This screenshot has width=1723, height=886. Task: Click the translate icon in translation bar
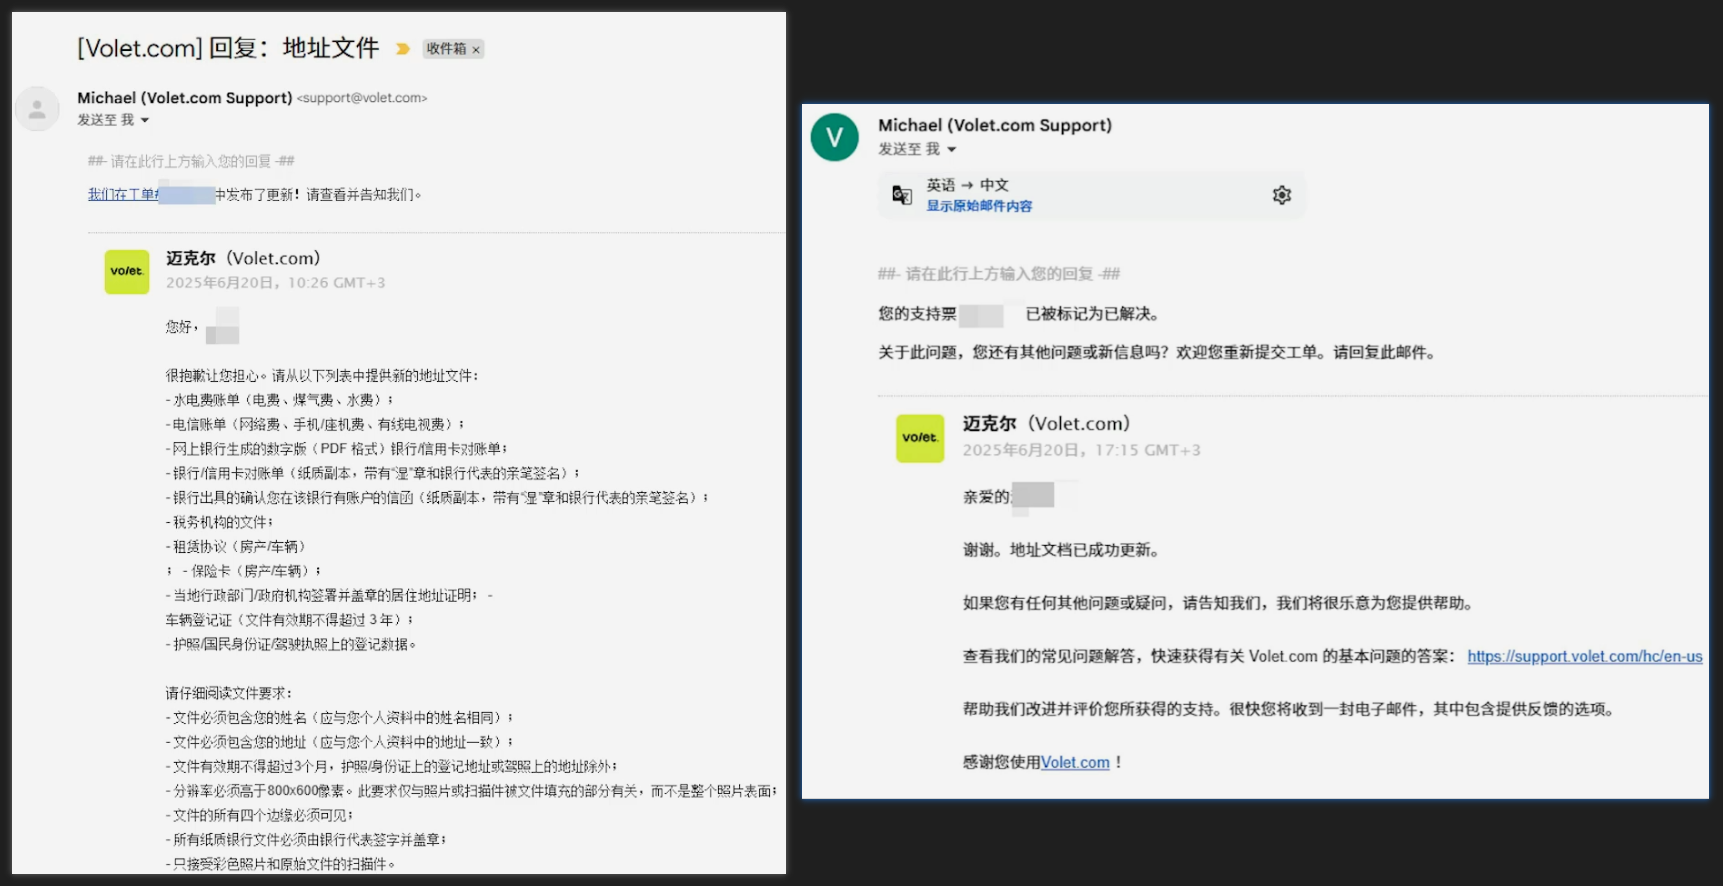tap(902, 195)
